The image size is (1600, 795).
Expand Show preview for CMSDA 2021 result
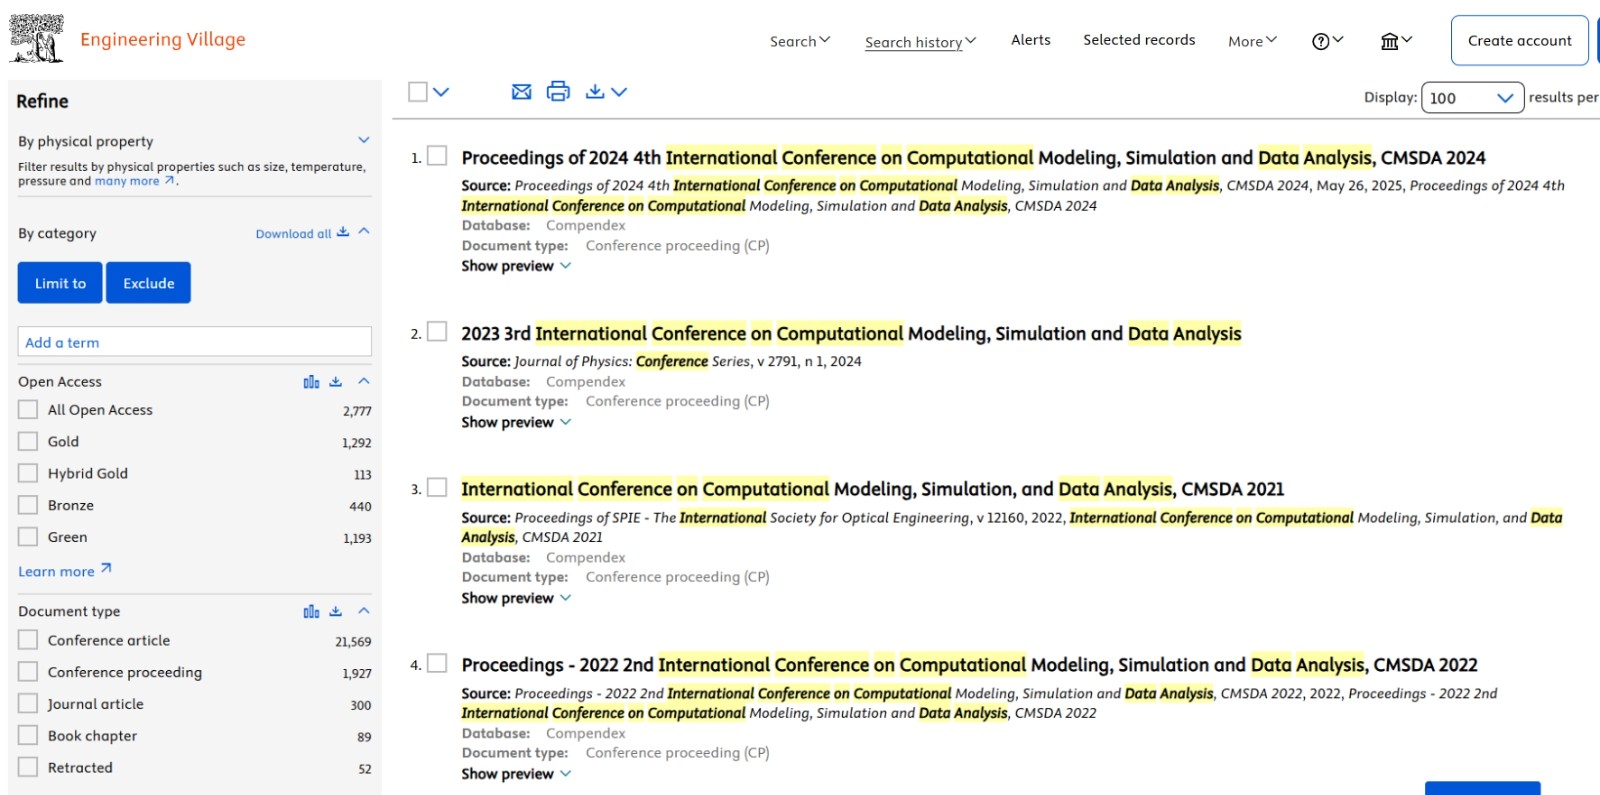pos(516,598)
